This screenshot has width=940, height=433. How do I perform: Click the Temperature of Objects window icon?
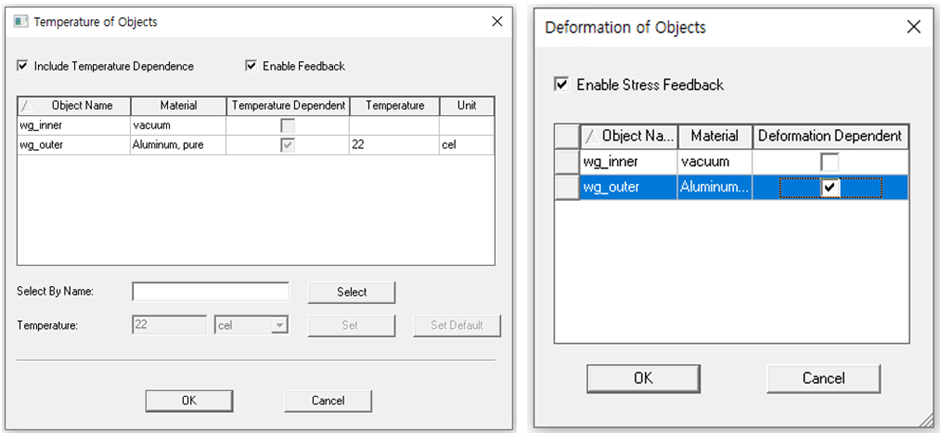point(20,21)
